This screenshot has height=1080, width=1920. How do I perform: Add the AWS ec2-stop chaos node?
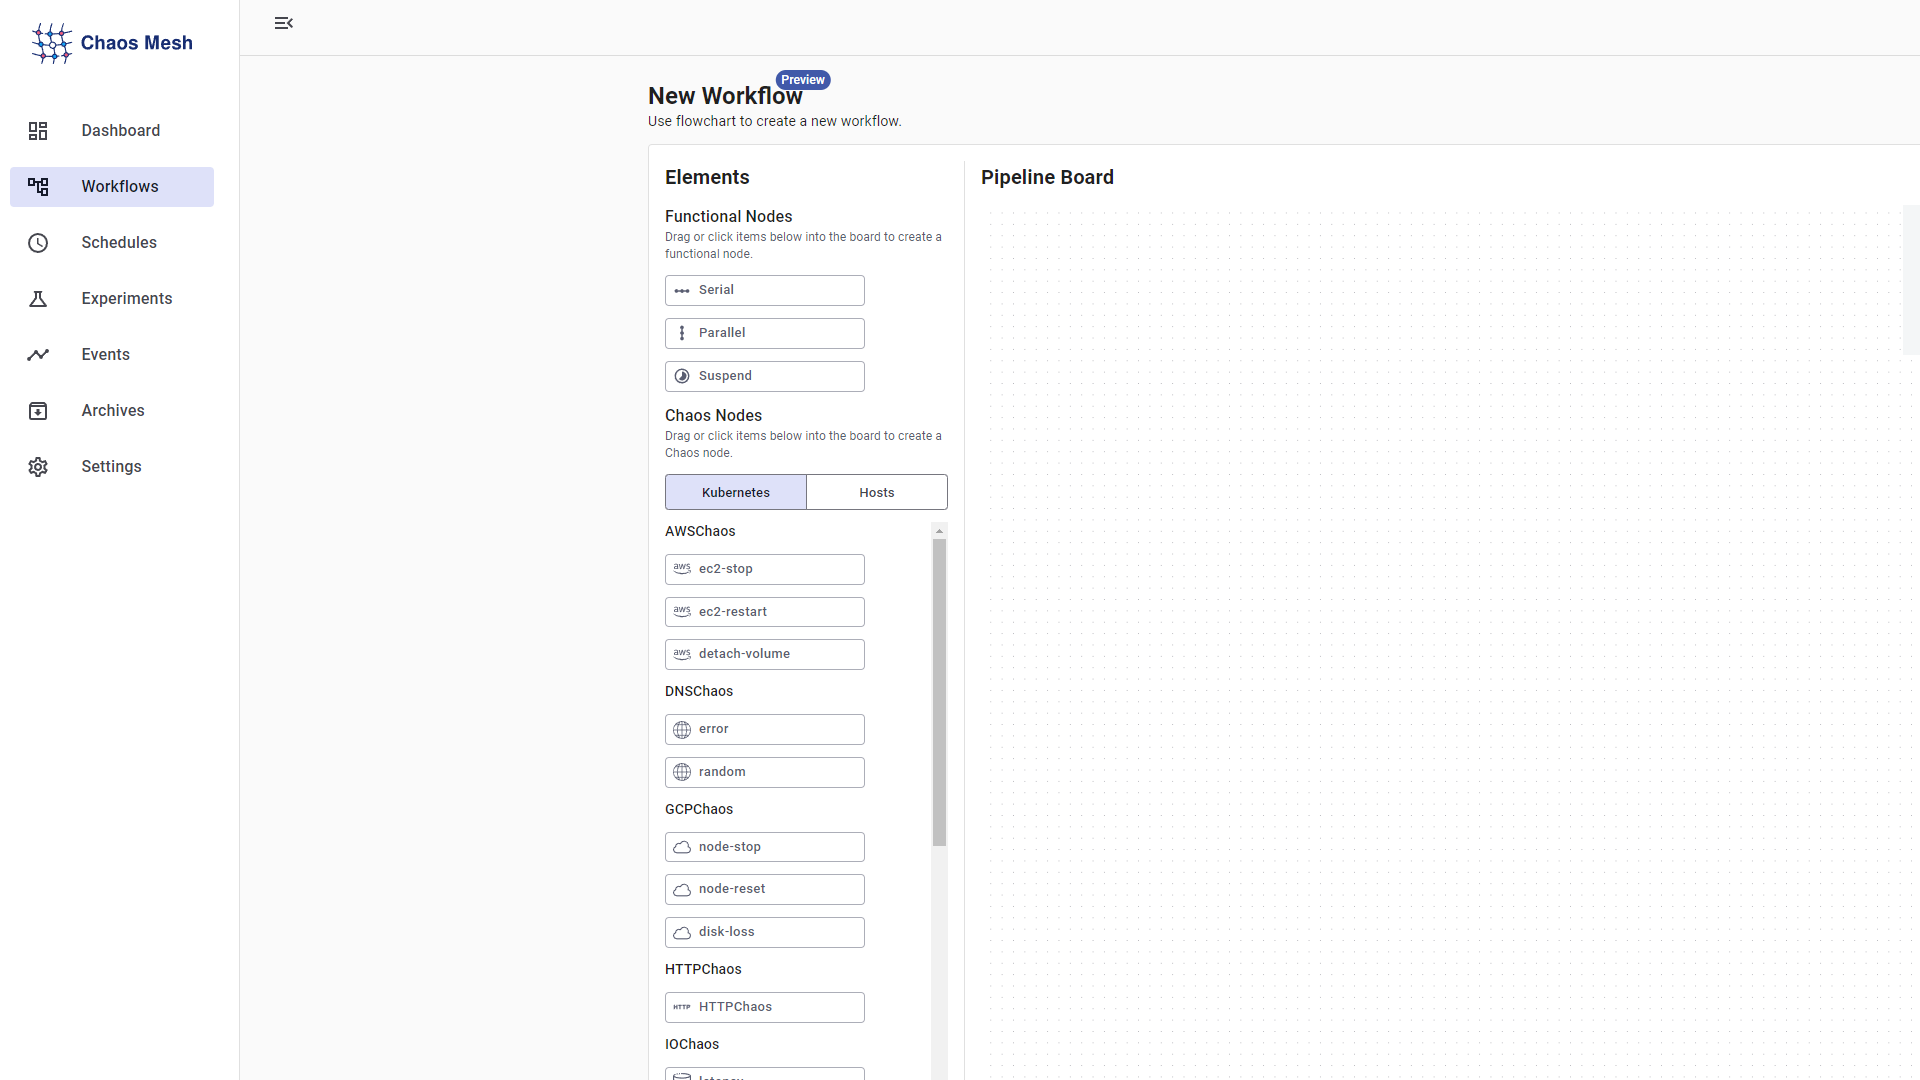coord(764,569)
